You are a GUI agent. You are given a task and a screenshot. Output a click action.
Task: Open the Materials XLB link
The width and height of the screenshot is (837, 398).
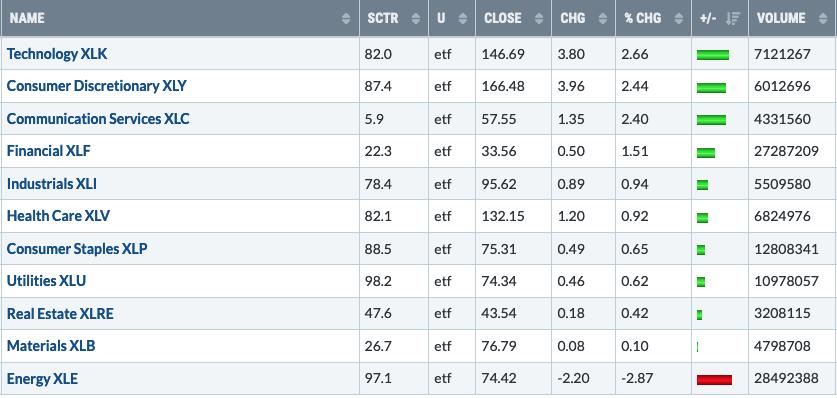tap(51, 346)
